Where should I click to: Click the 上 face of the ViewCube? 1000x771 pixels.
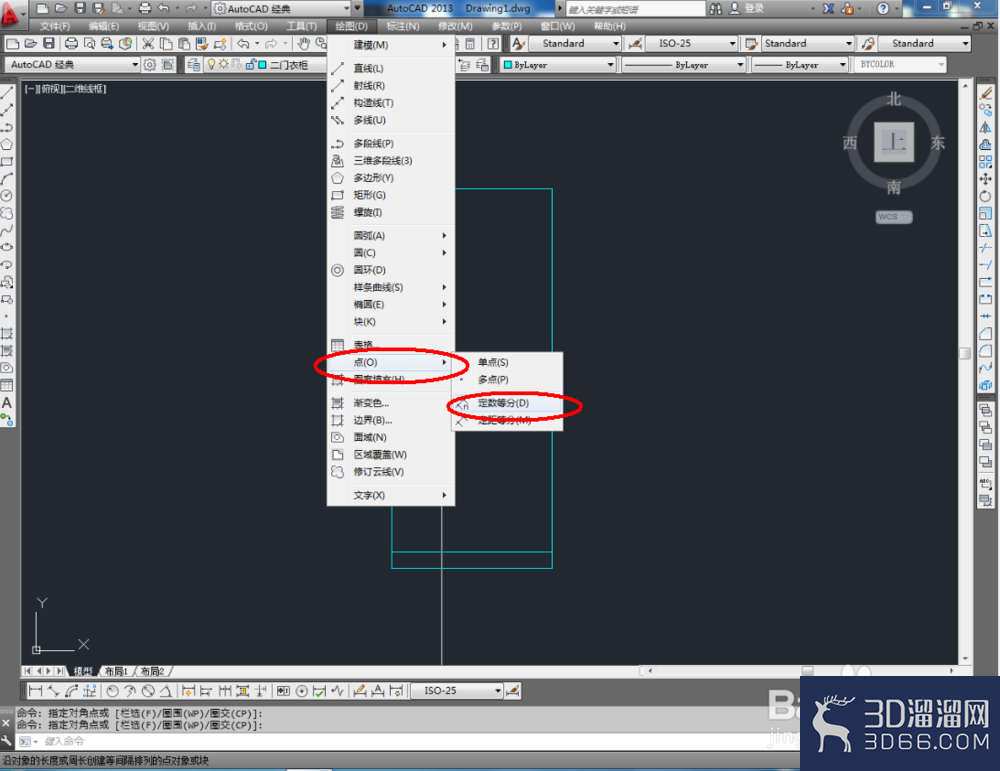893,142
